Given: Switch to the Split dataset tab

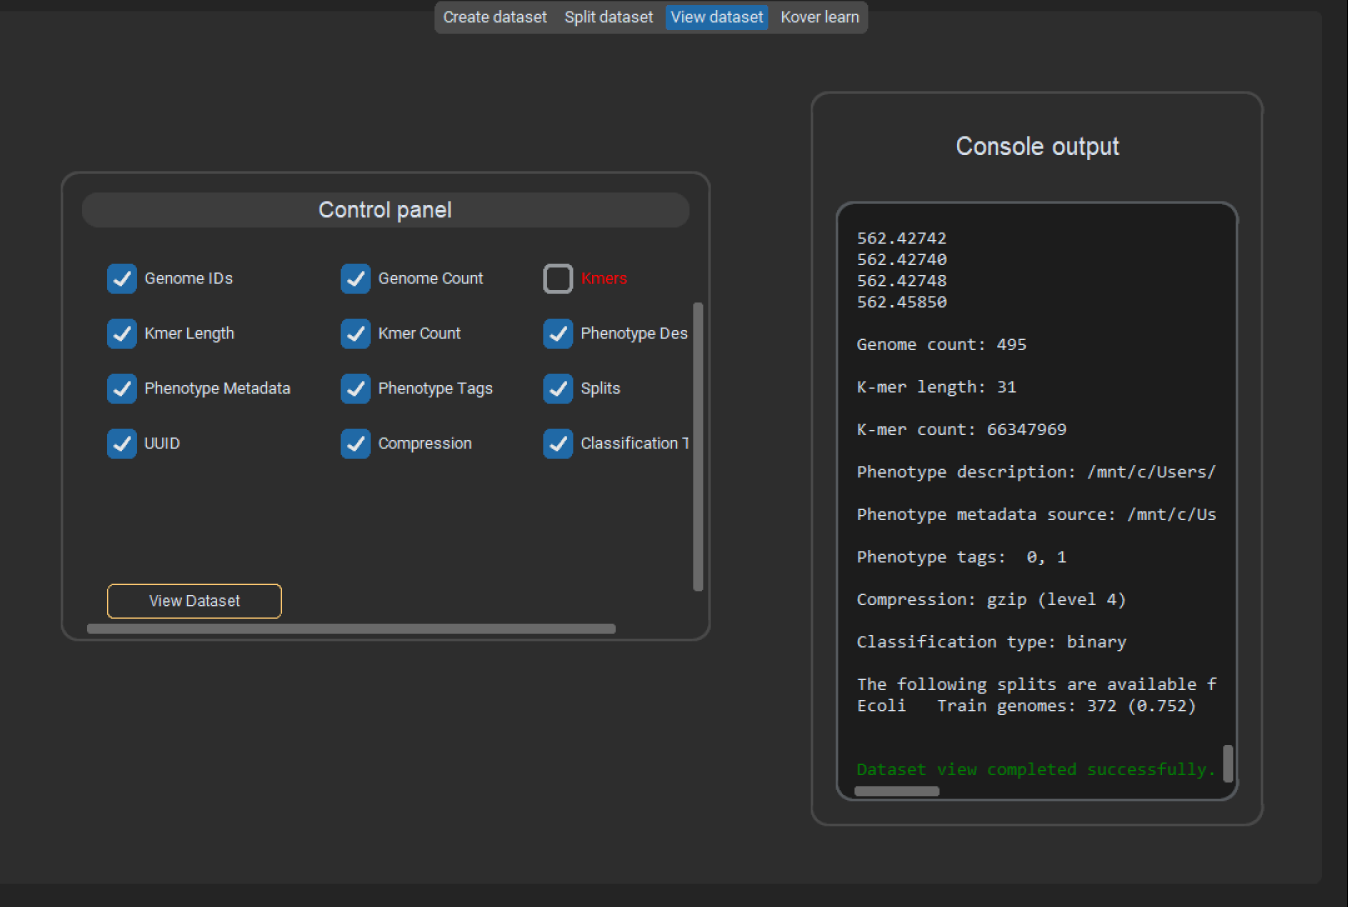Looking at the screenshot, I should point(608,17).
